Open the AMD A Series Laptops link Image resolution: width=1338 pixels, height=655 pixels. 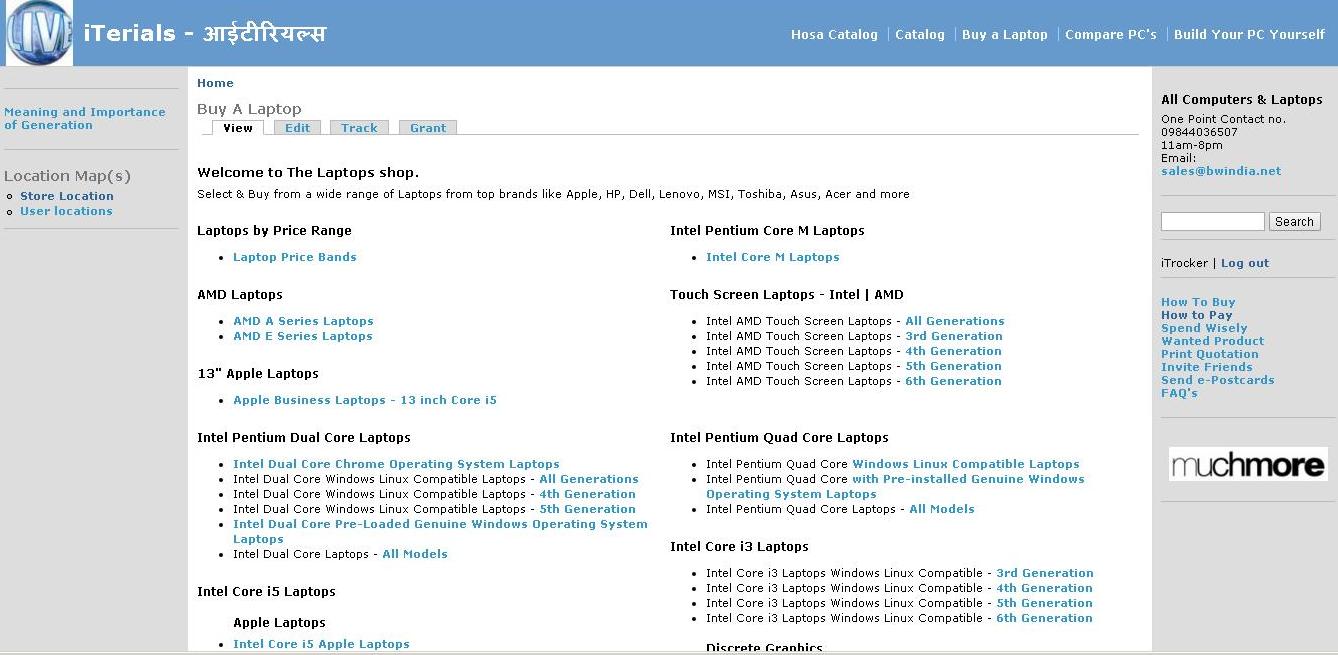[303, 321]
